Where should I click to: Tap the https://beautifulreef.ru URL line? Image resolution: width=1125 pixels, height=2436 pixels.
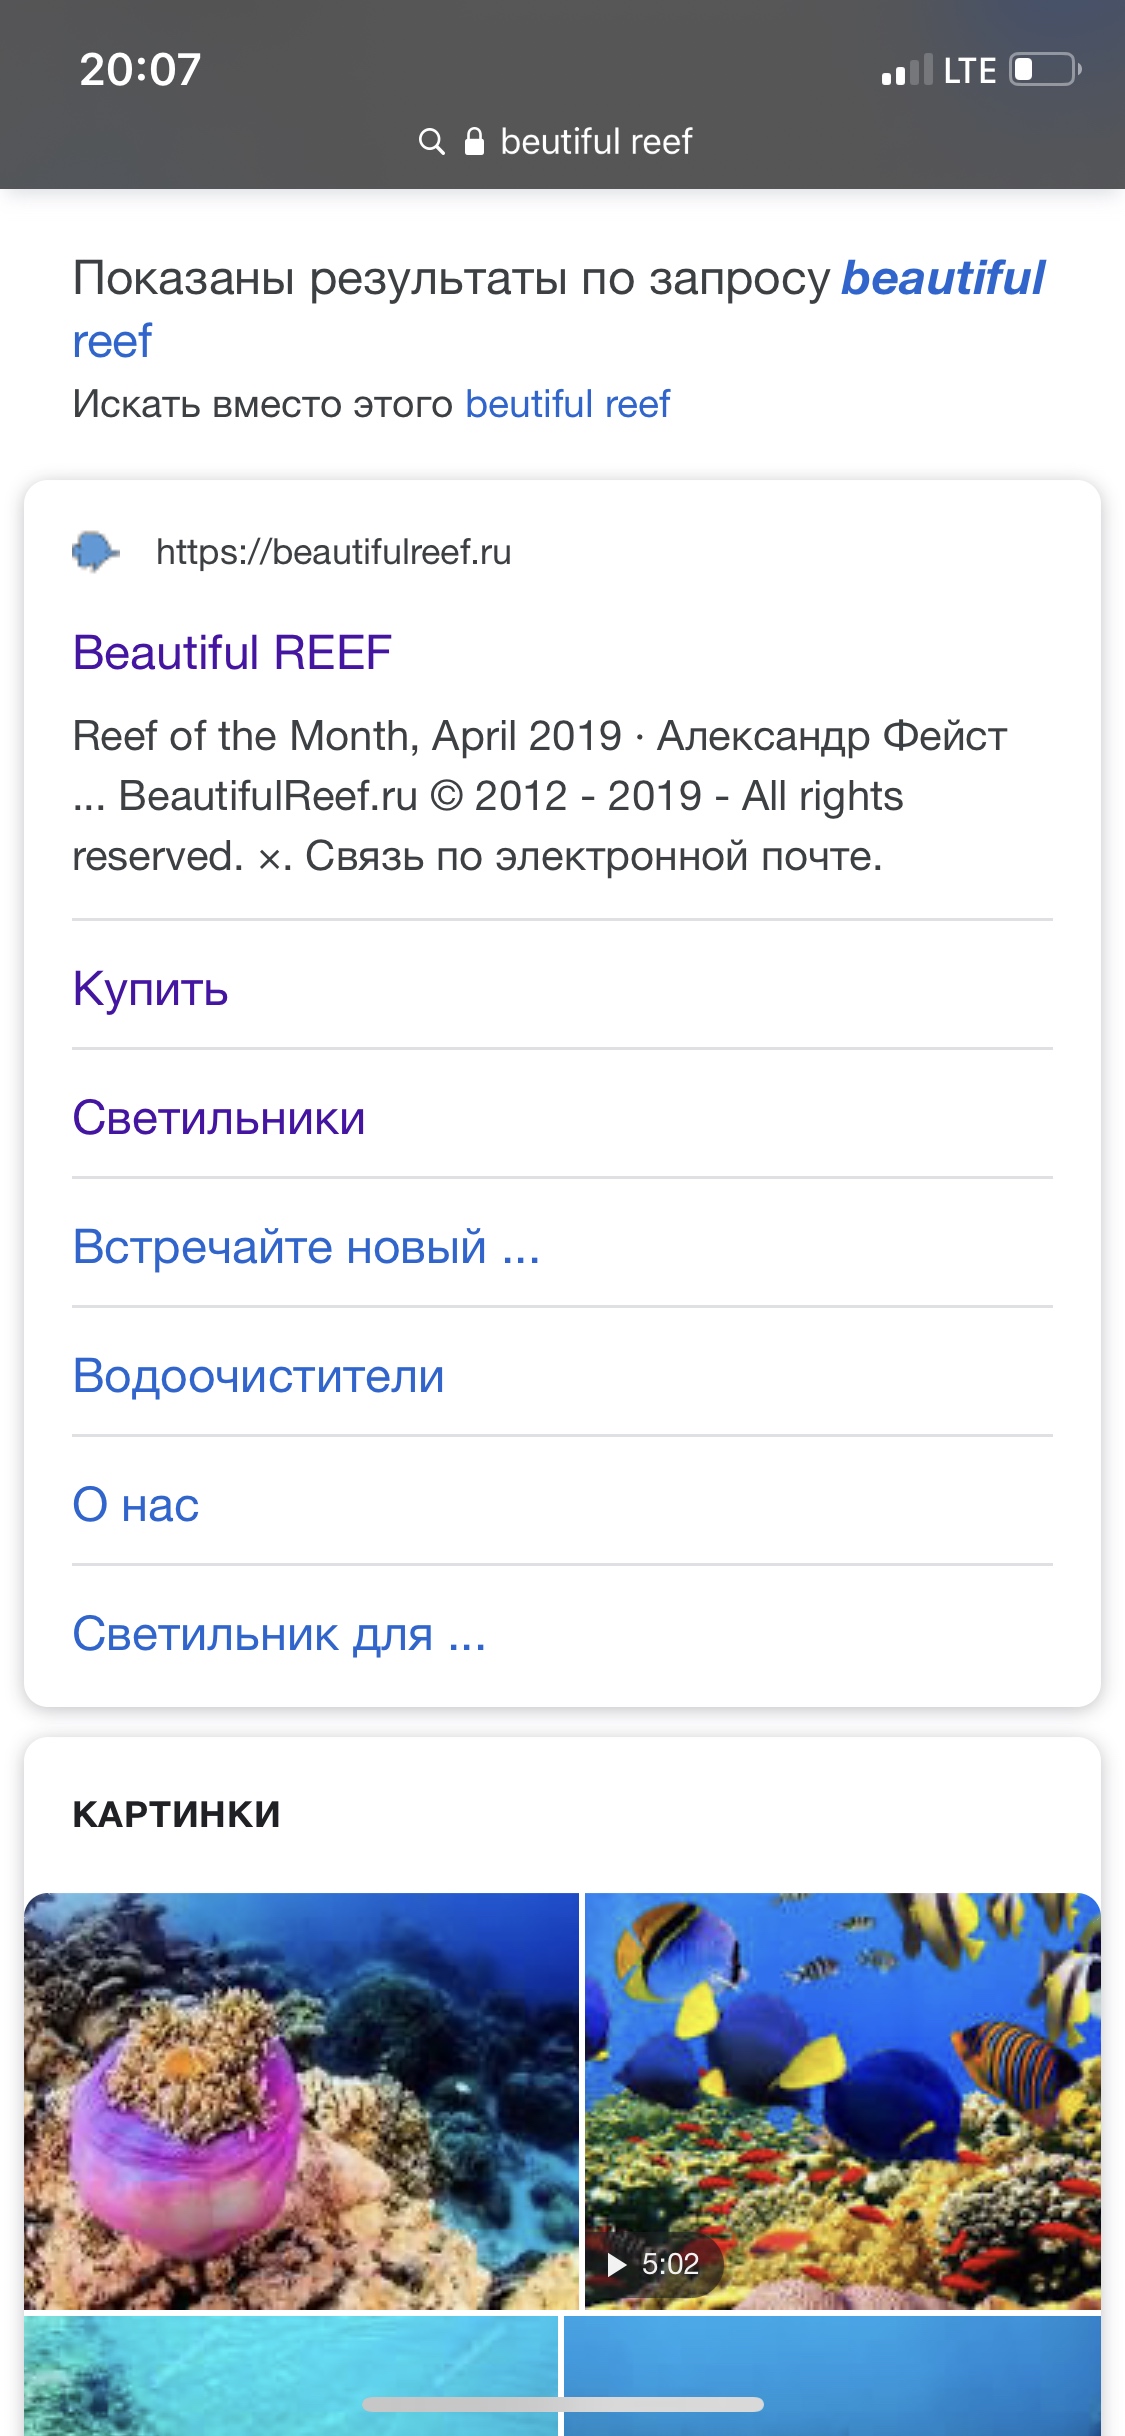pos(333,552)
